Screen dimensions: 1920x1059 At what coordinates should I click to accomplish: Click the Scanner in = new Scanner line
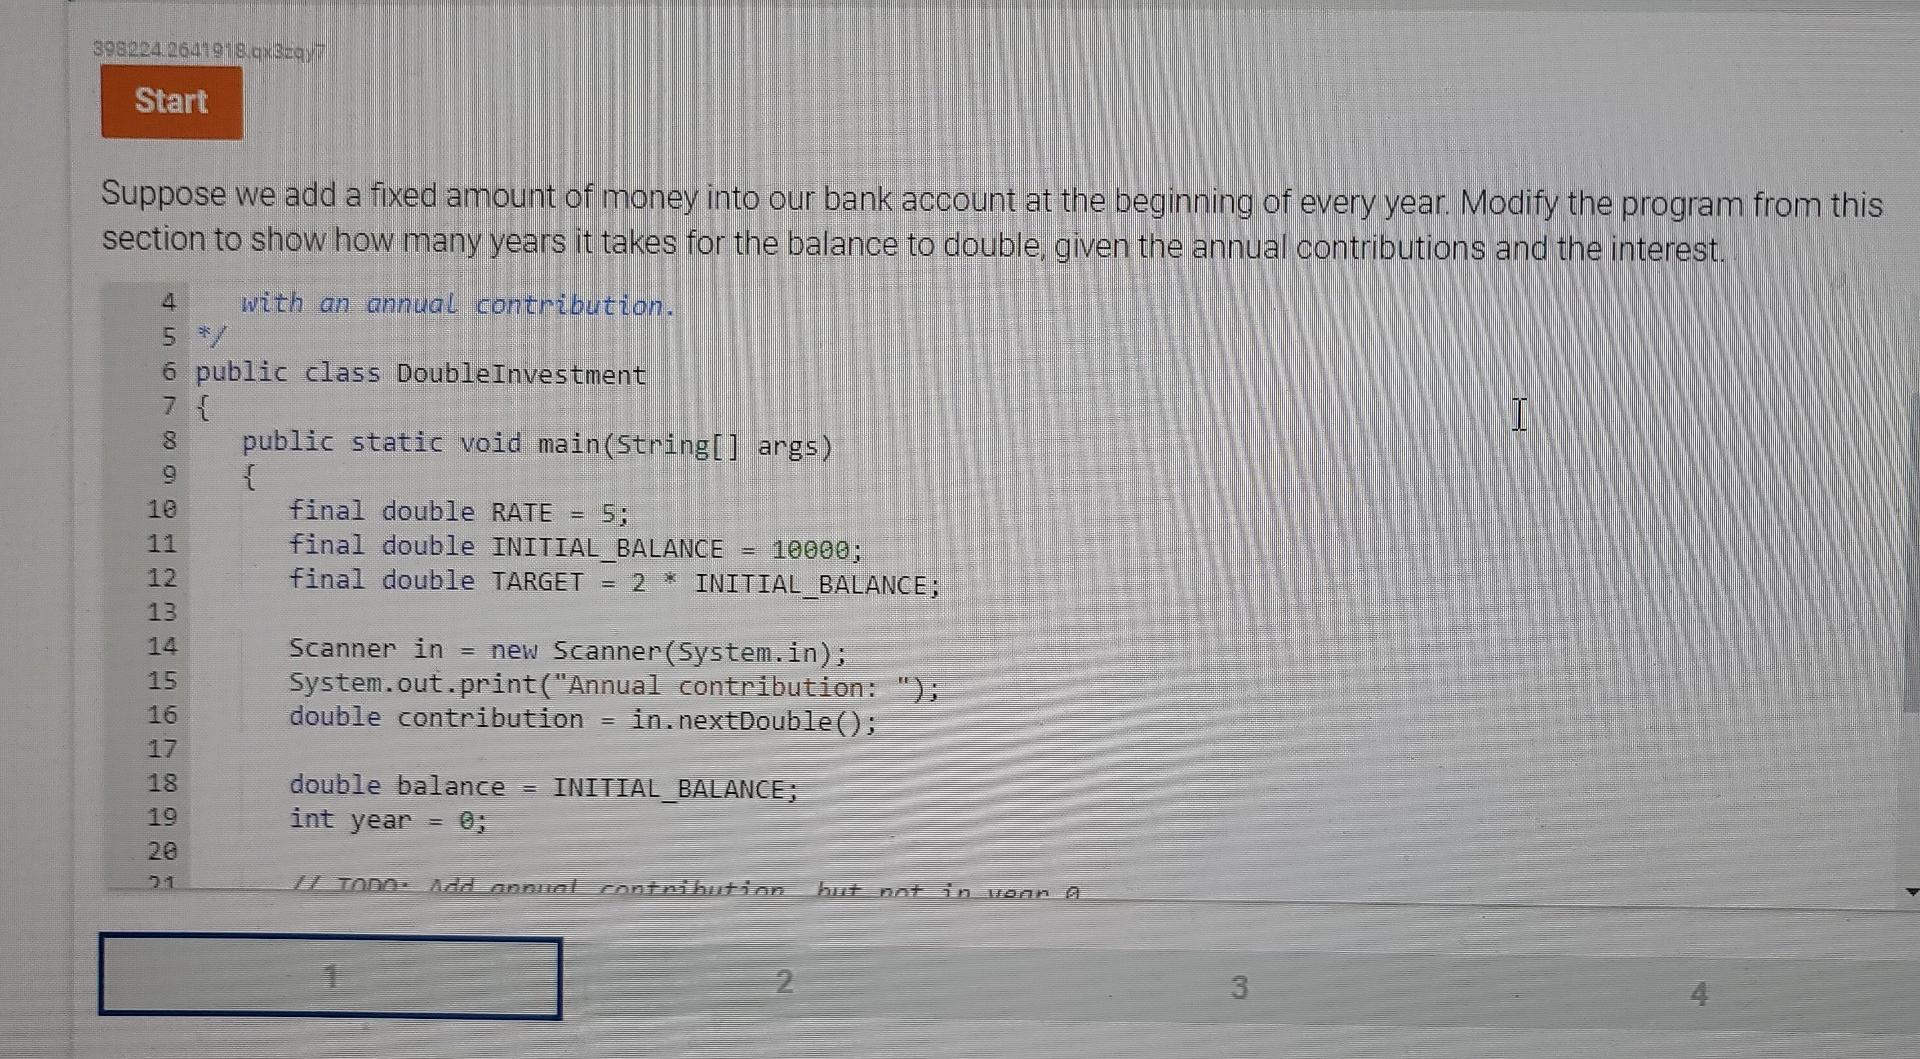pos(567,651)
